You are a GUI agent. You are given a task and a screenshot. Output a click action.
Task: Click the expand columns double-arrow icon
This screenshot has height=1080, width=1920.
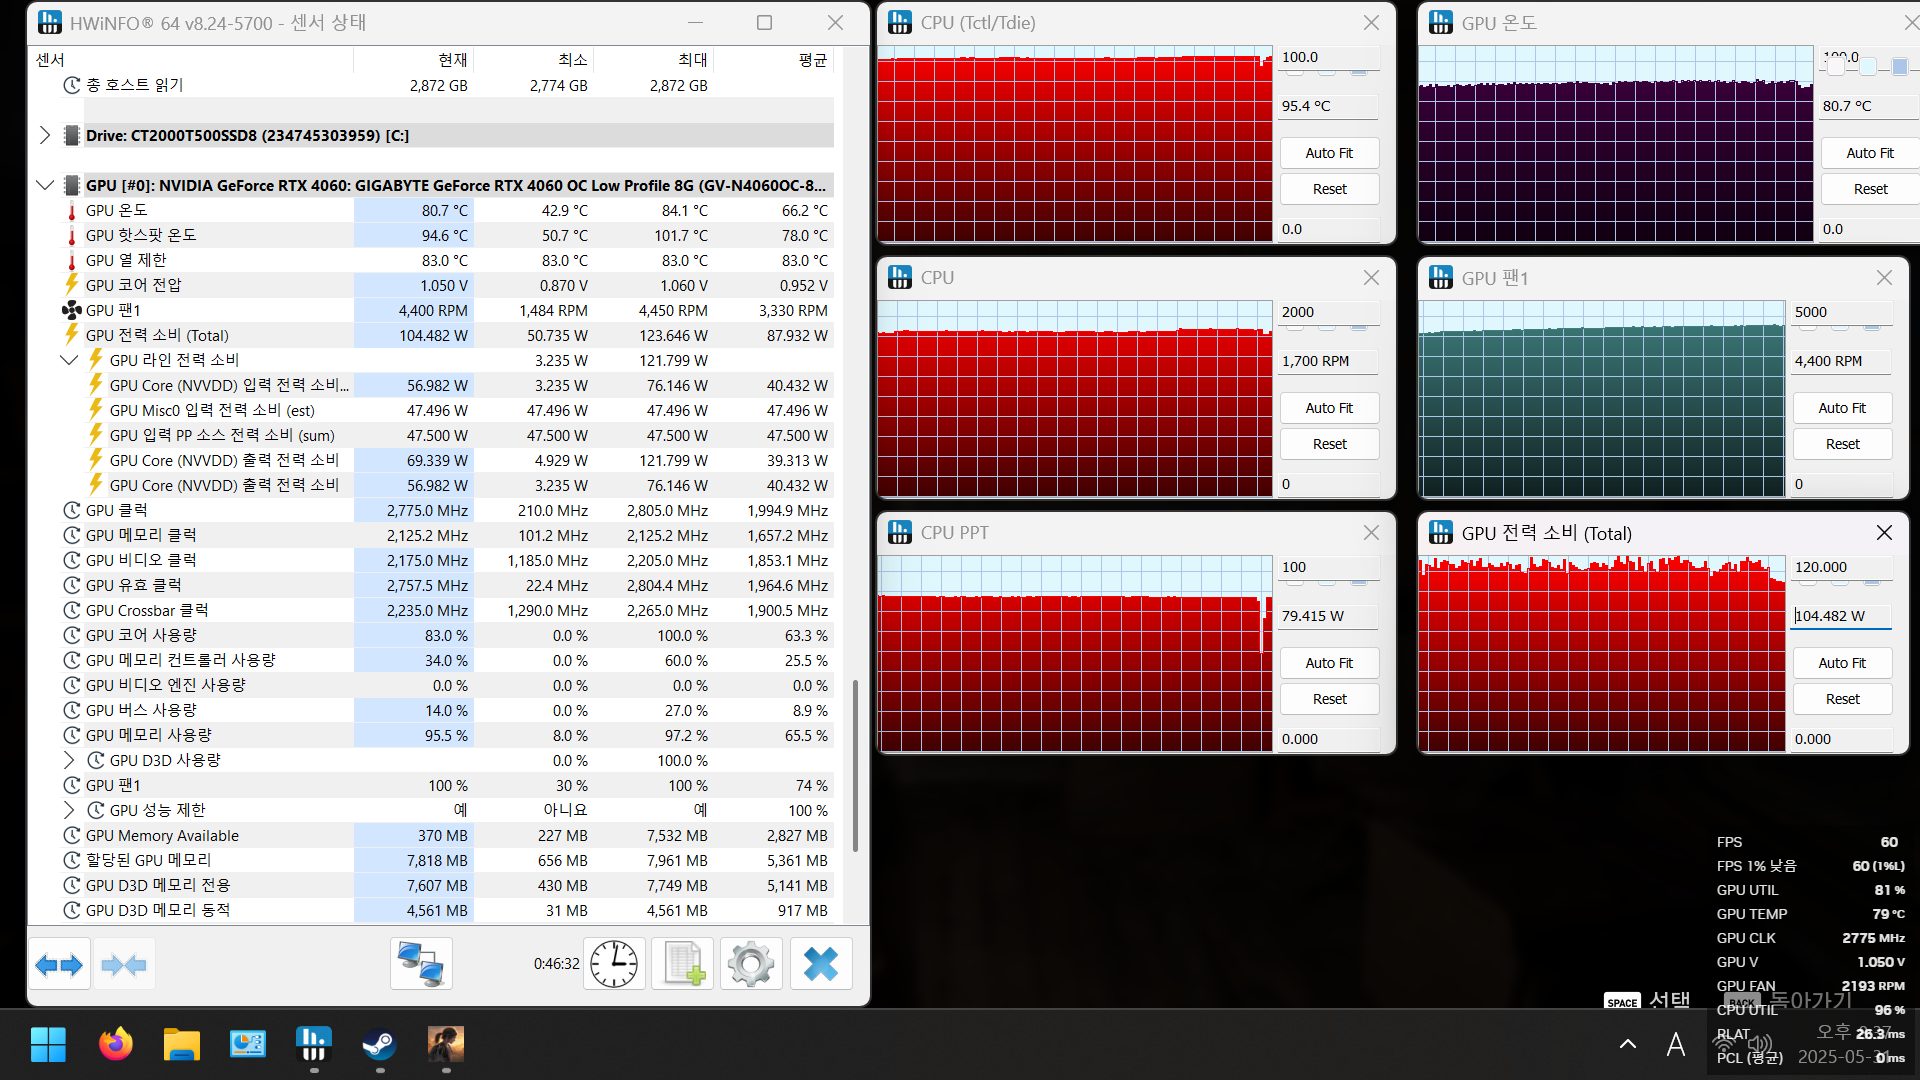(x=59, y=964)
